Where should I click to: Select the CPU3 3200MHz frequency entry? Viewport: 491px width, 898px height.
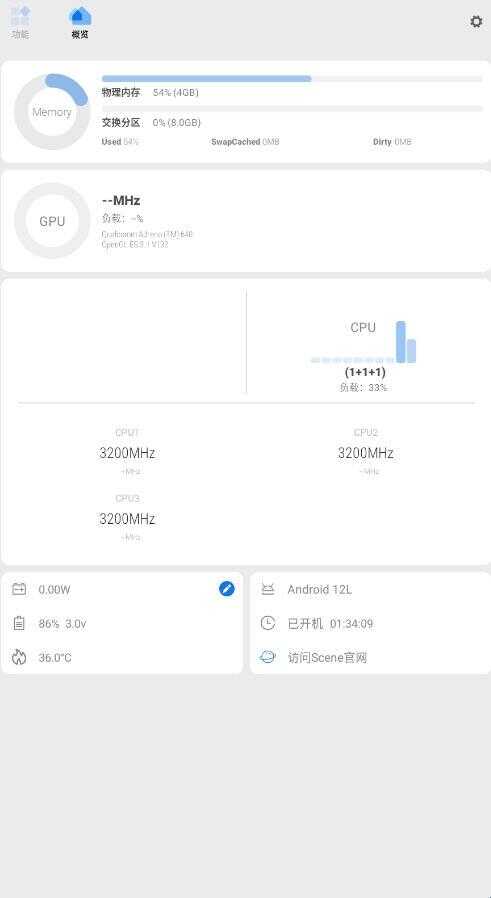pos(127,518)
